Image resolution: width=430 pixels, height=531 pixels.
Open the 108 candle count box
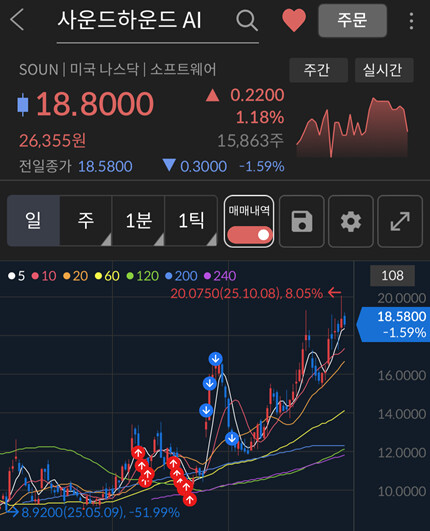click(392, 276)
